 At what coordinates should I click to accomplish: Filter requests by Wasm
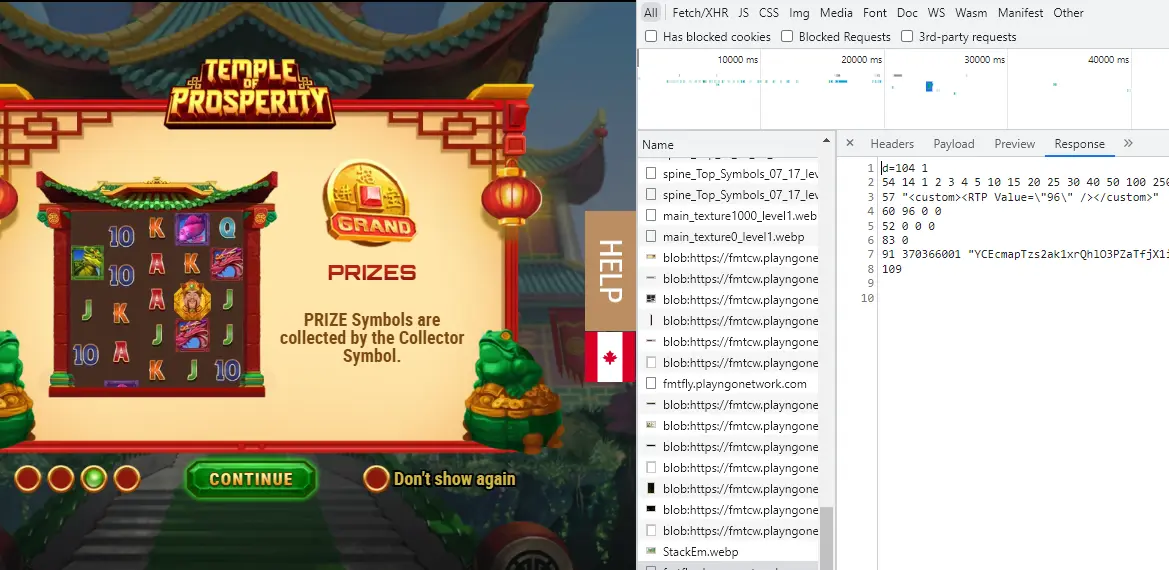coord(971,13)
